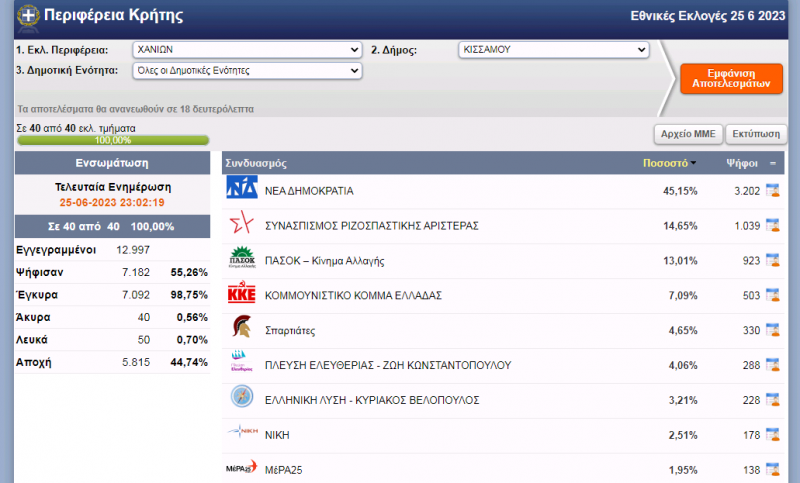
Task: Open the Εκλ. Περιφέρεια dropdown showing ΧΑΝΙΩΝ
Action: tap(247, 50)
